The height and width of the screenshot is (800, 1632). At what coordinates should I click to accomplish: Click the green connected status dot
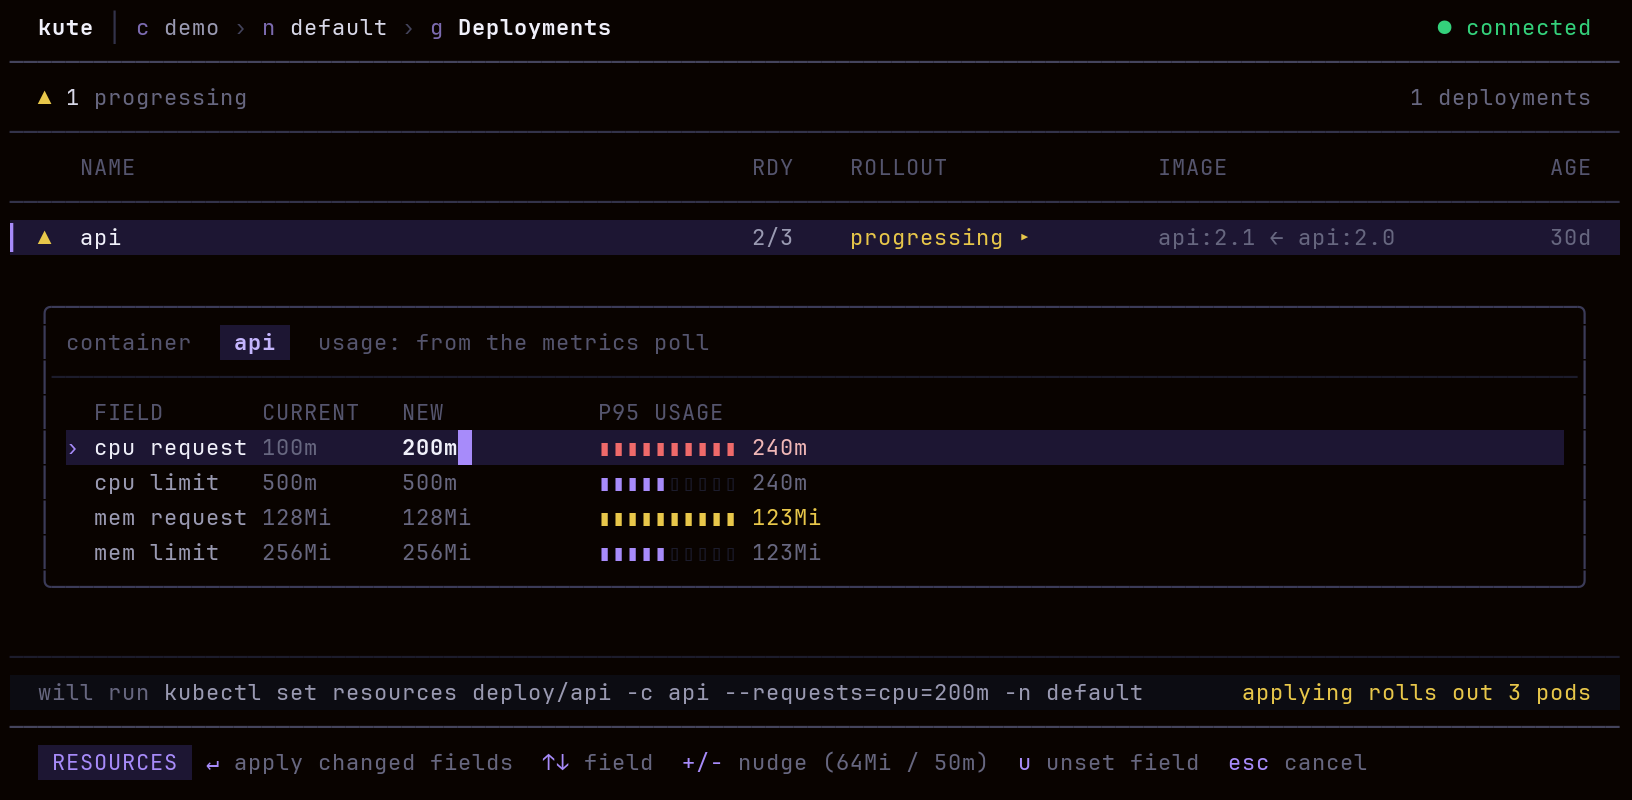tap(1444, 28)
